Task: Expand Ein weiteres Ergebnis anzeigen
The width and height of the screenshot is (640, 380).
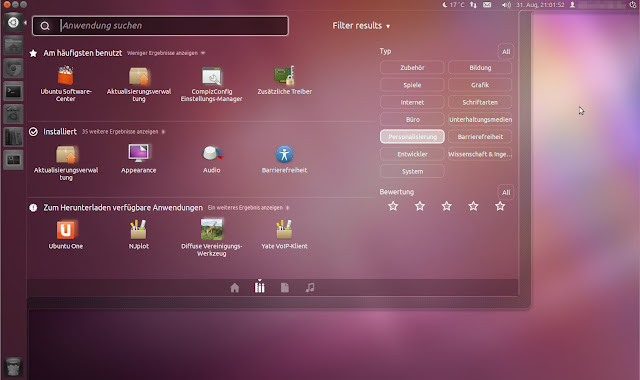Action: click(x=249, y=208)
